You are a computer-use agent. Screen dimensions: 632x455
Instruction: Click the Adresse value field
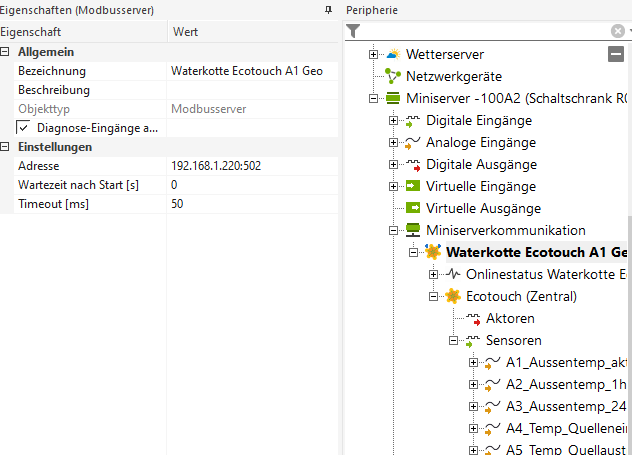point(250,166)
